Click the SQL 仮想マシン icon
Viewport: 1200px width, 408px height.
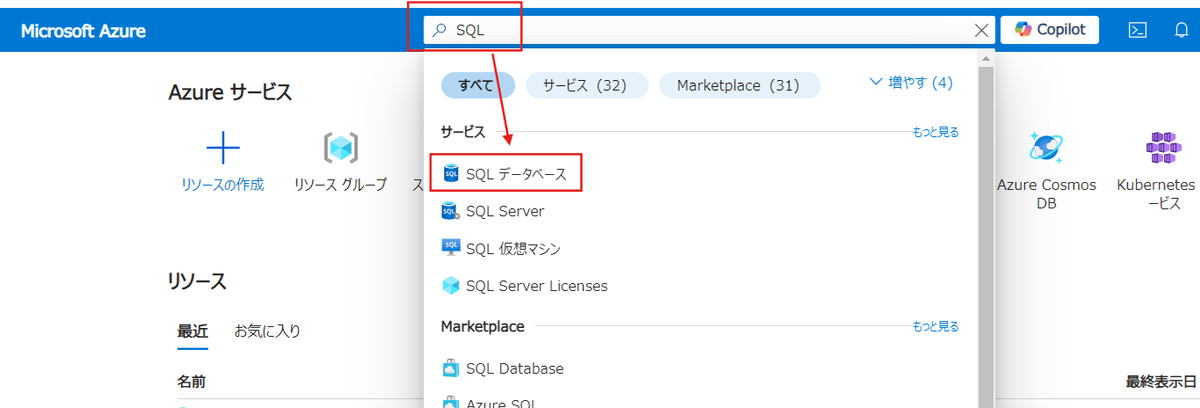pos(451,247)
